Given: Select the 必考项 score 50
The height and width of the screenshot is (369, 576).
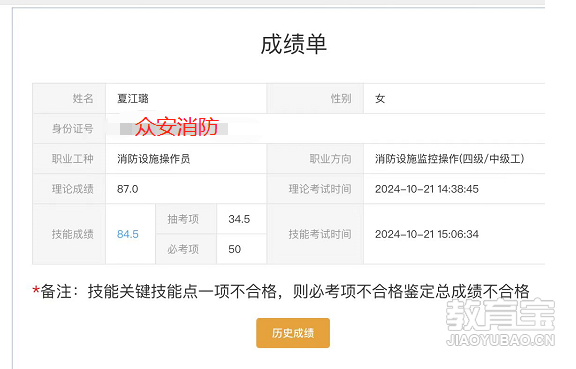Looking at the screenshot, I should (234, 249).
